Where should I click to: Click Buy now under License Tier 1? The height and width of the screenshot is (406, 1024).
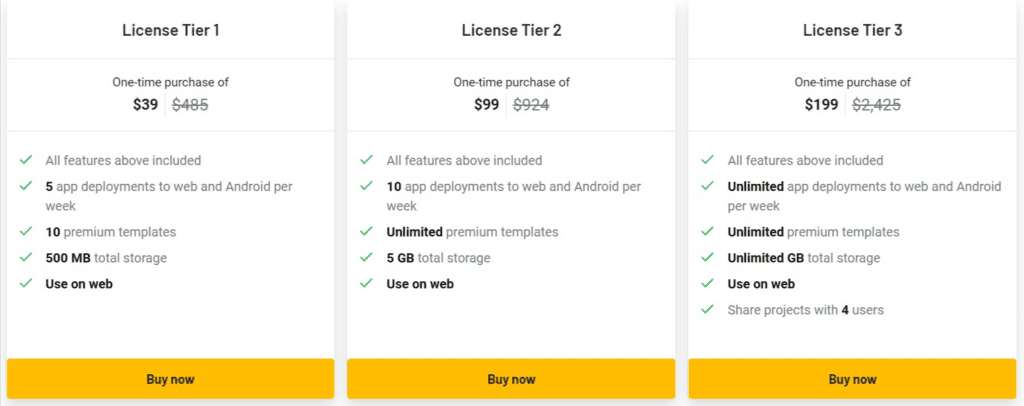tap(170, 379)
